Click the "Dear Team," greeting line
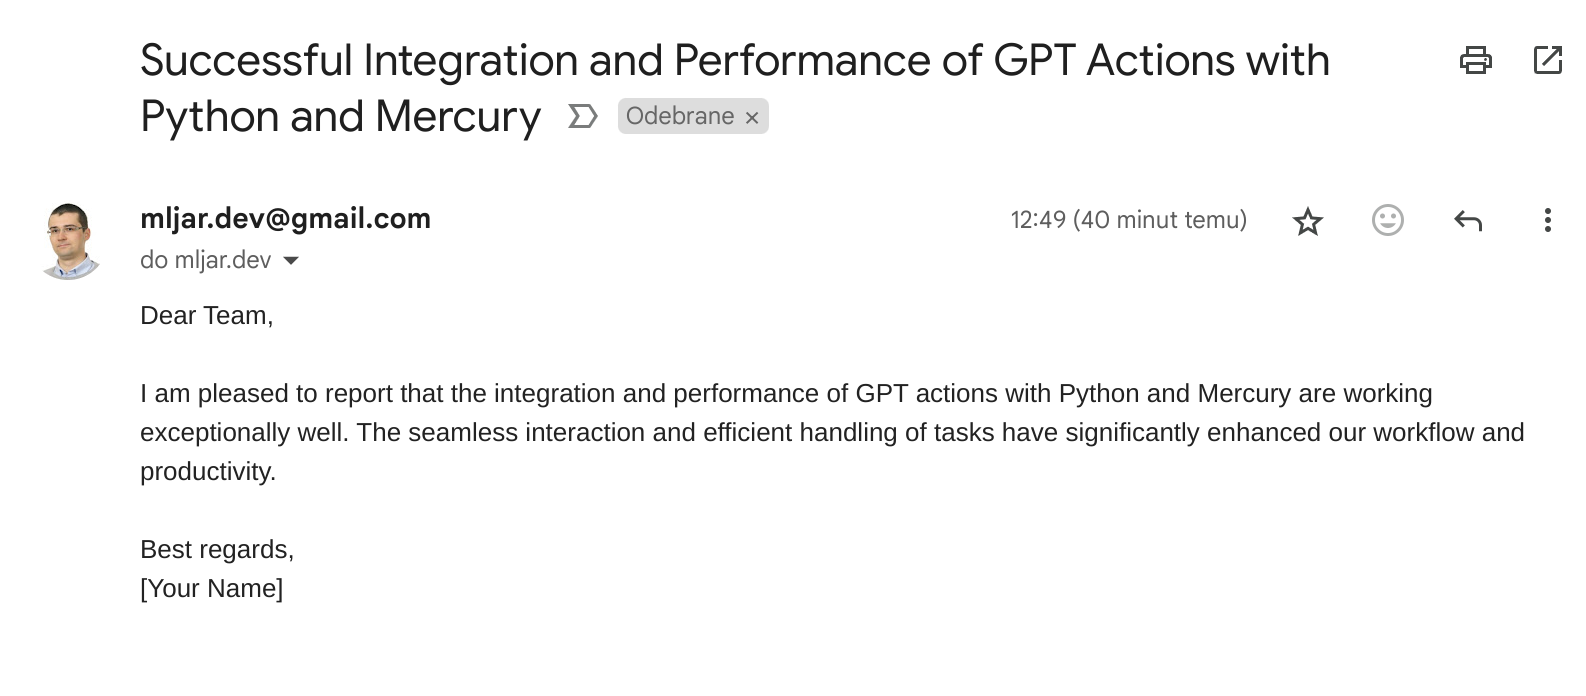This screenshot has width=1586, height=696. pos(206,316)
